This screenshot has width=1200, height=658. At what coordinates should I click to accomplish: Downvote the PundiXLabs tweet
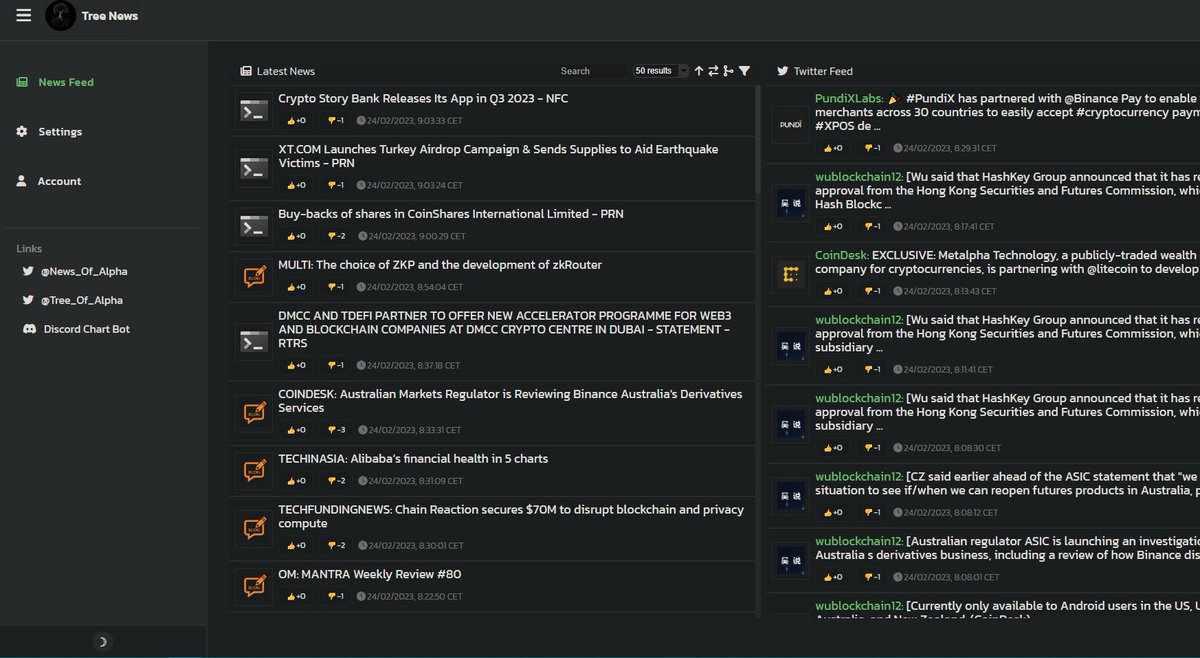(x=872, y=148)
